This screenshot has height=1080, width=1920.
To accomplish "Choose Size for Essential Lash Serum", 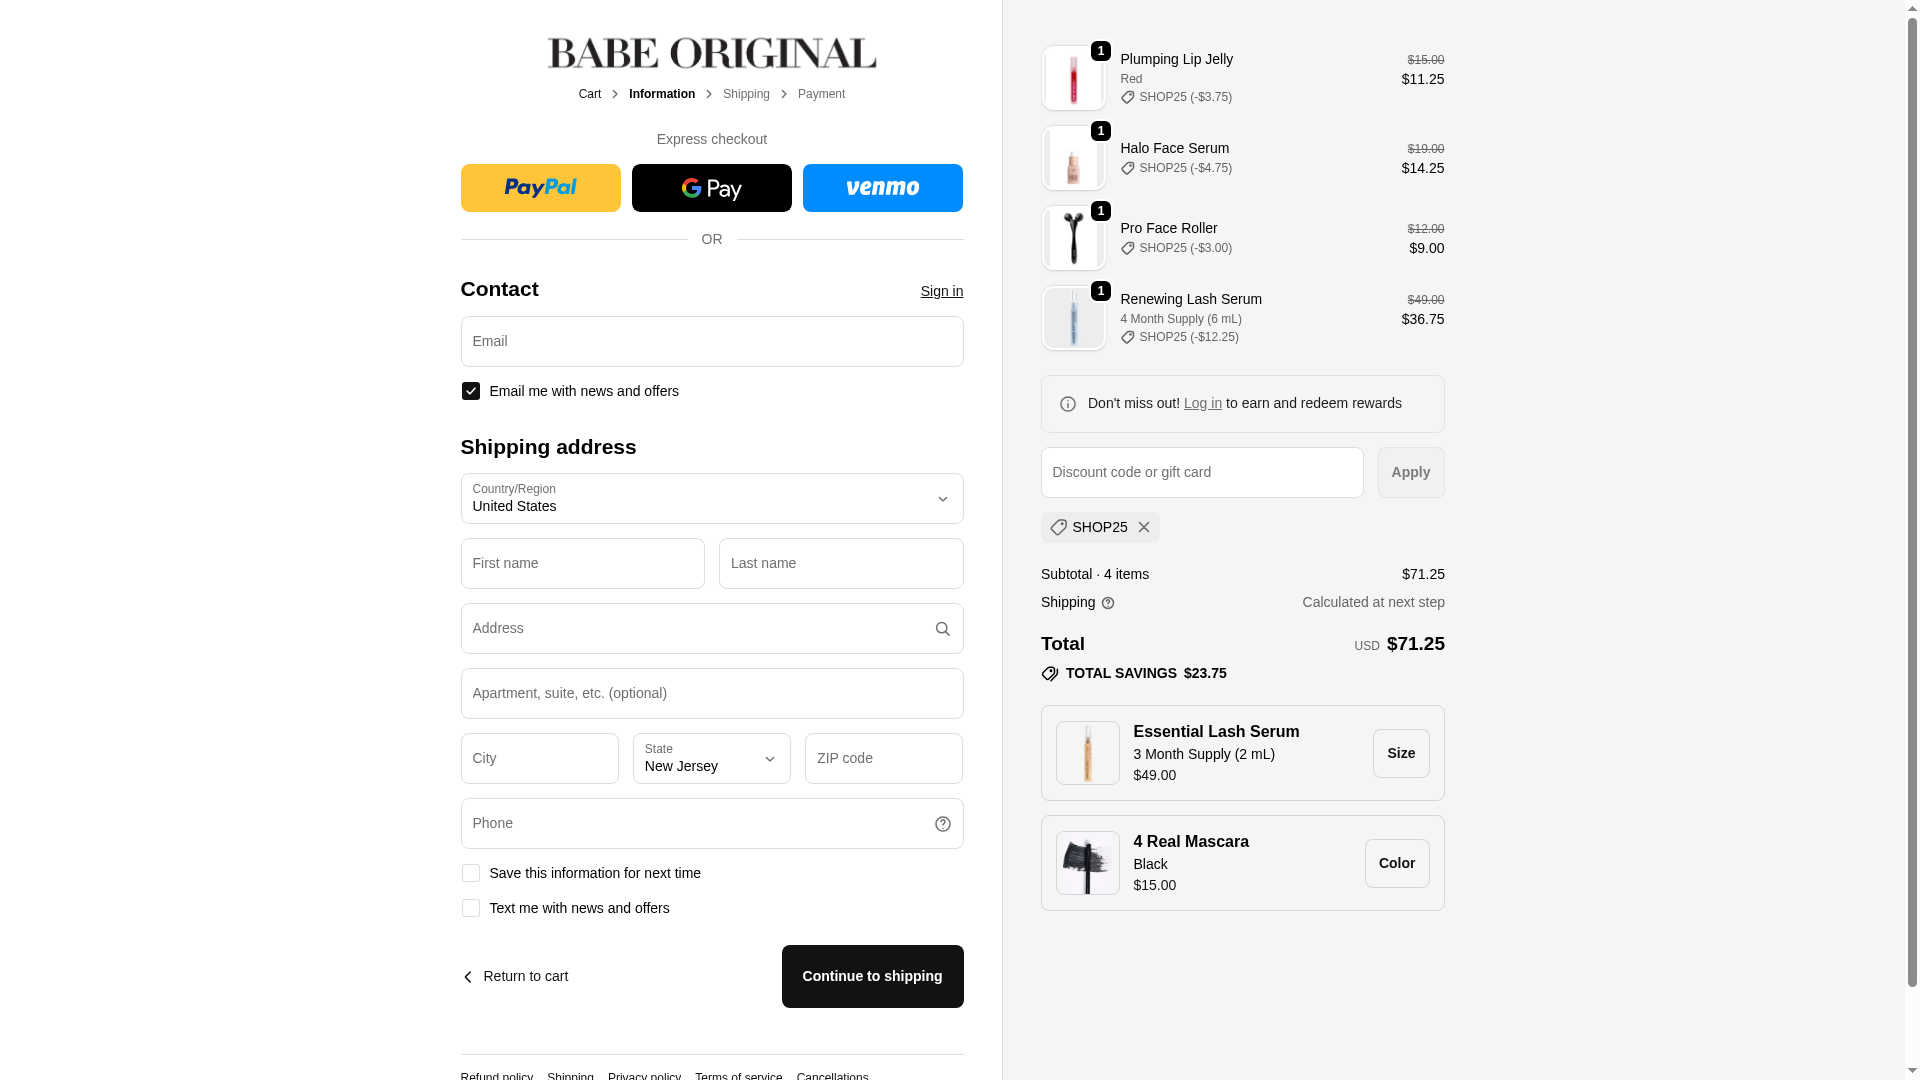I will point(1401,753).
